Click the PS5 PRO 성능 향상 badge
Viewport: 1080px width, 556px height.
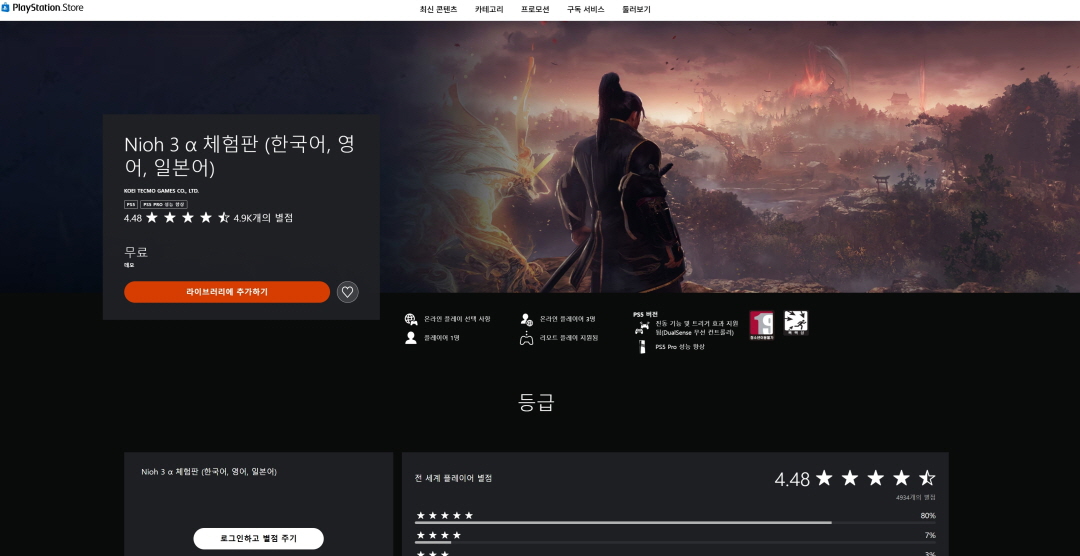click(x=164, y=205)
